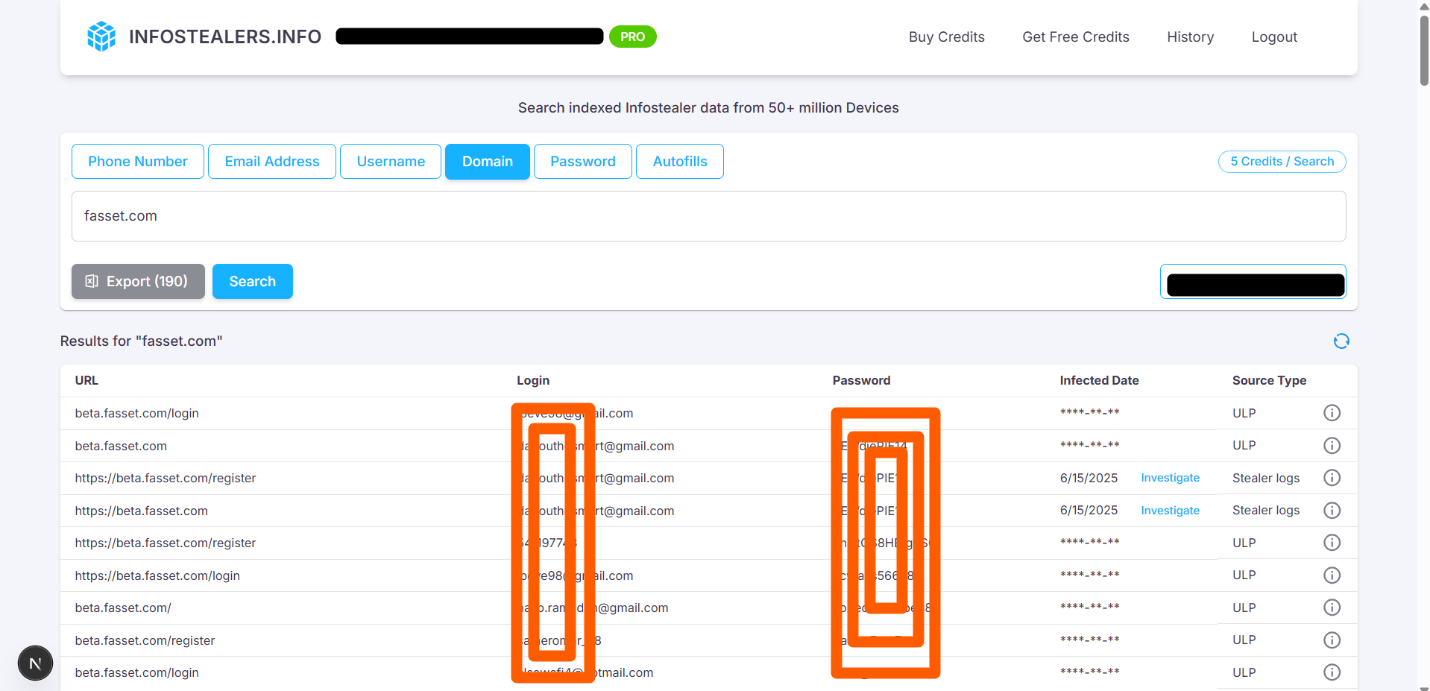Switch to the Phone Number search tab

[138, 161]
